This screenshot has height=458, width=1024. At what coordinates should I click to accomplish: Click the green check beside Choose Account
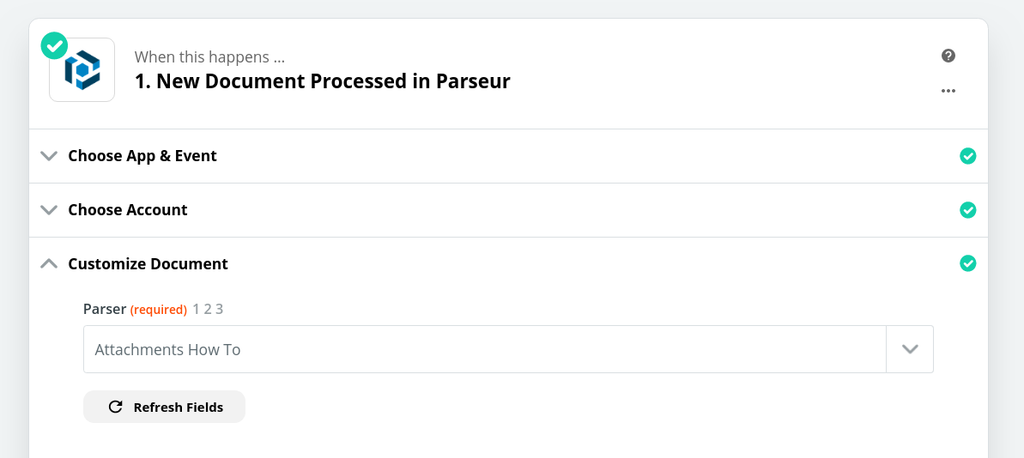point(967,210)
